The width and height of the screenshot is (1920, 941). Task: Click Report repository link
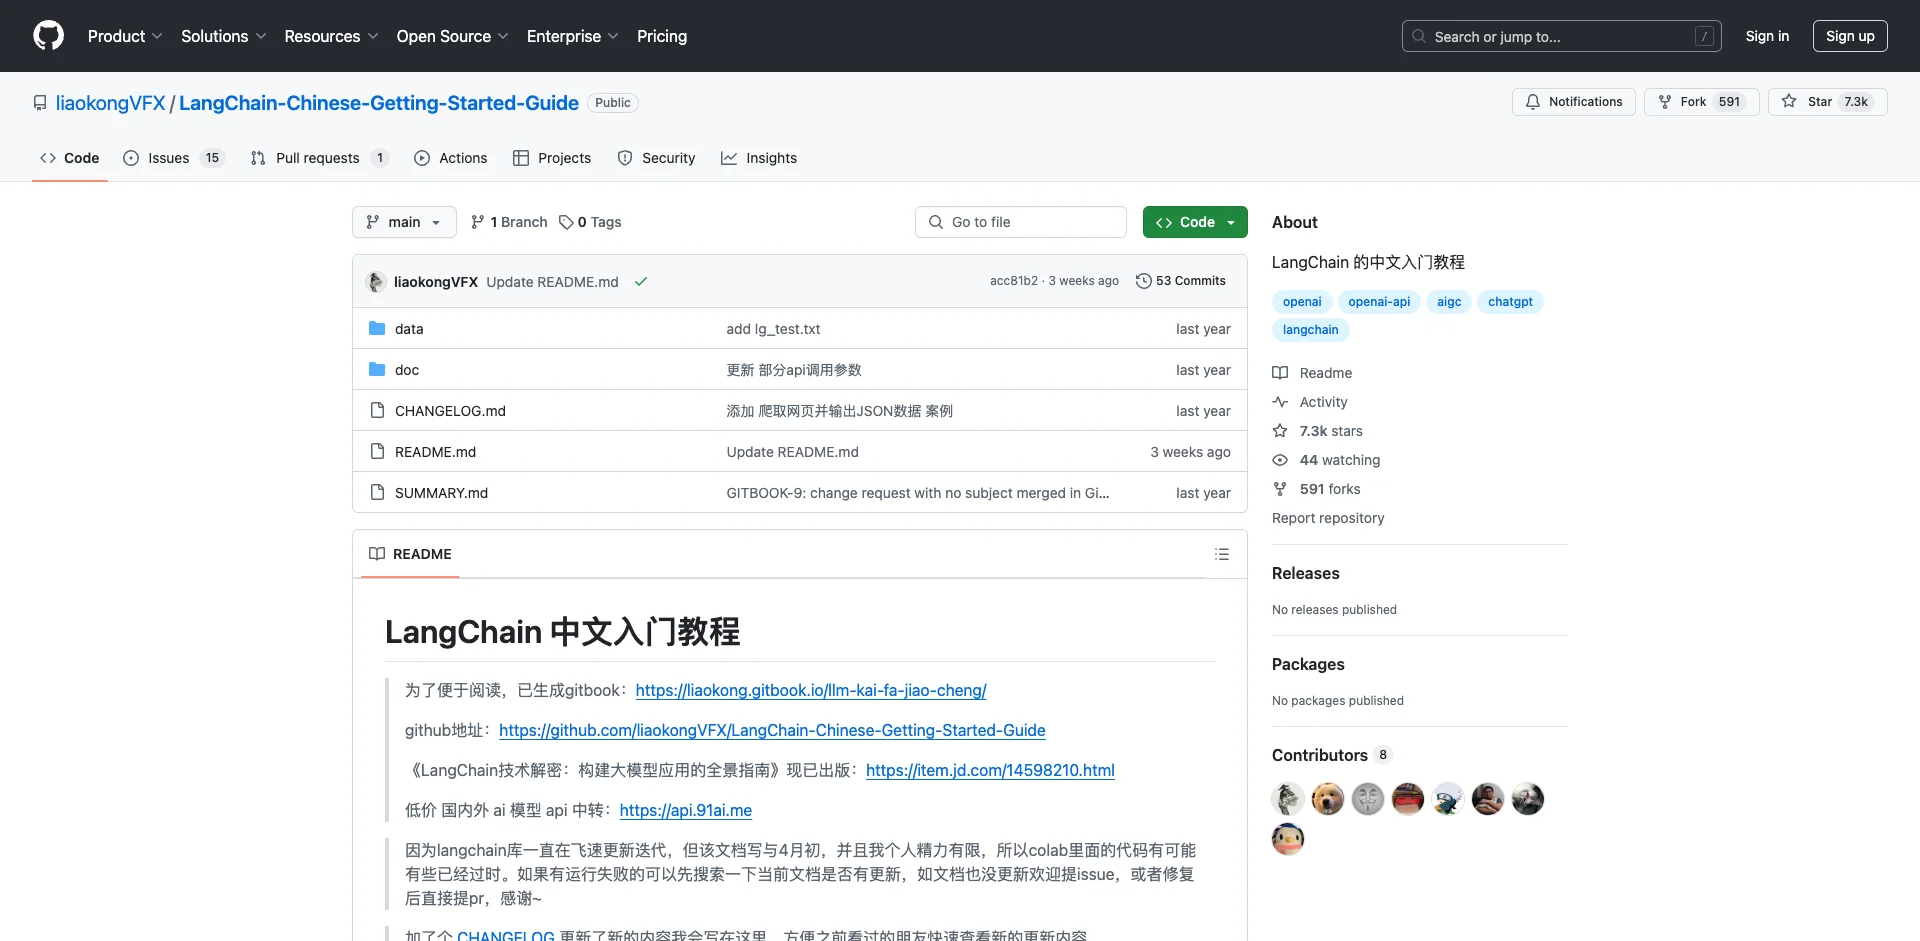coord(1328,518)
